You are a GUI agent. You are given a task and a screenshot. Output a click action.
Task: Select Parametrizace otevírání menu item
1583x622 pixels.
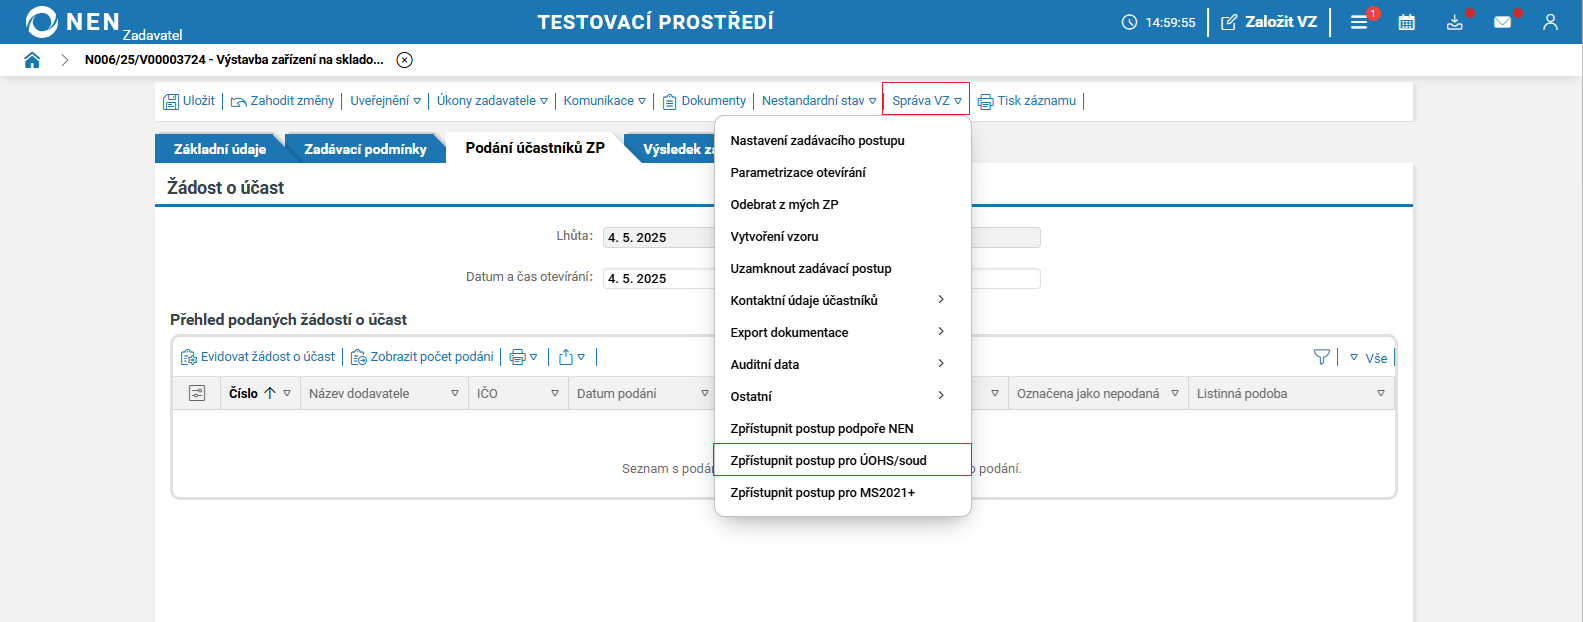click(x=843, y=173)
